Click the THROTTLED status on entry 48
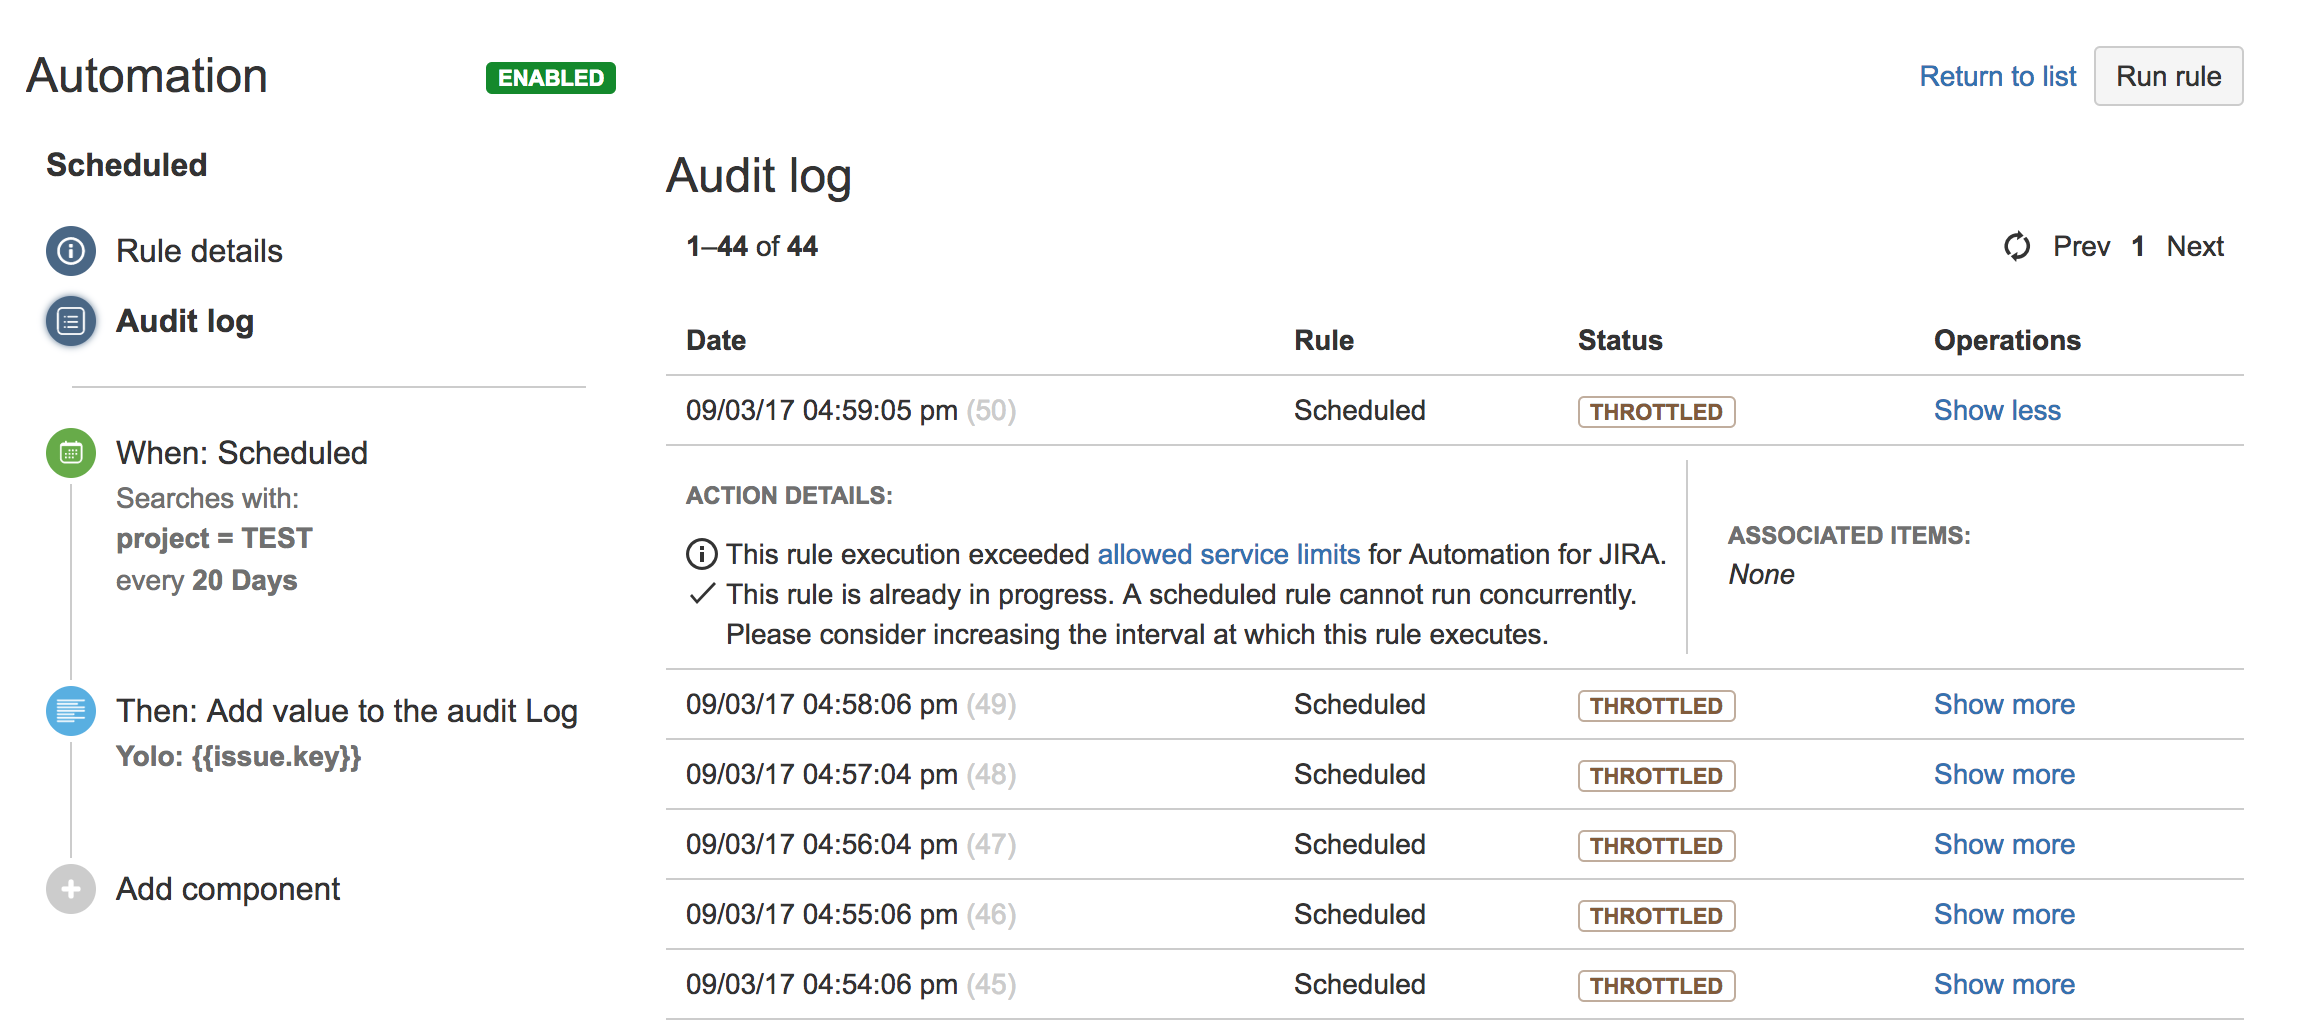The height and width of the screenshot is (1024, 2306). coord(1655,776)
